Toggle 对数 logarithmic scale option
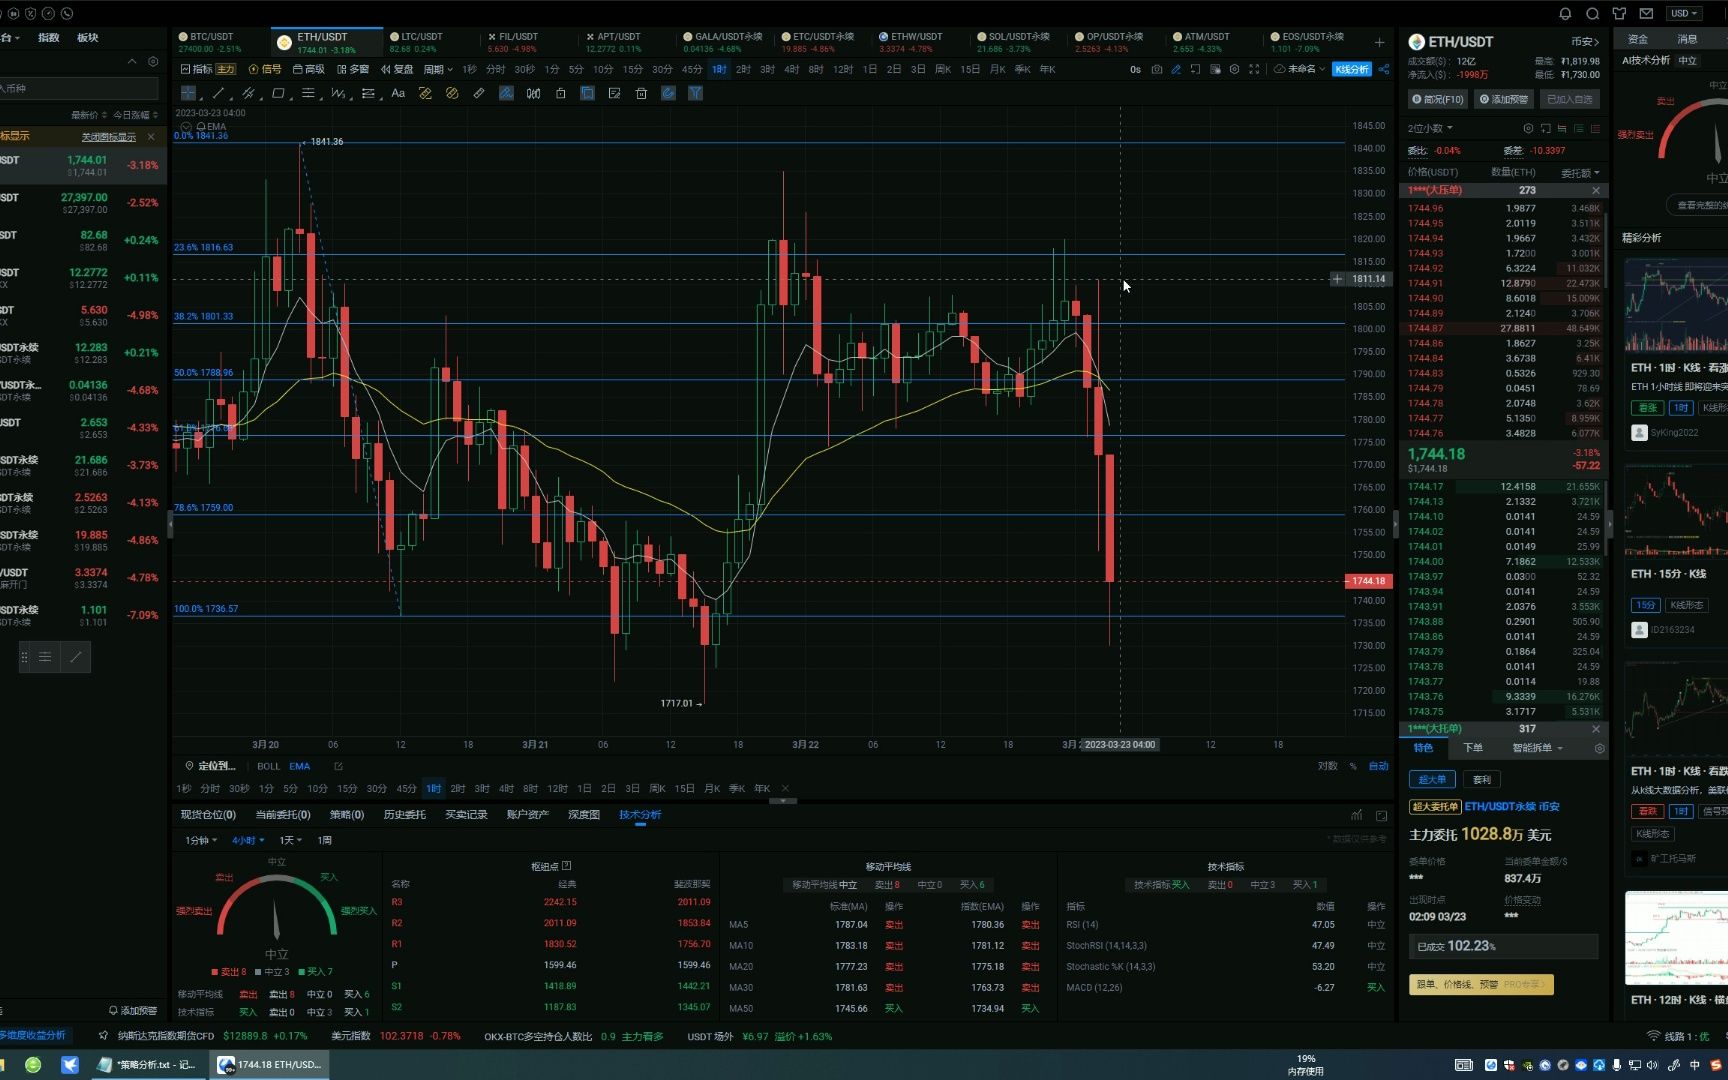This screenshot has width=1728, height=1080. pyautogui.click(x=1327, y=766)
